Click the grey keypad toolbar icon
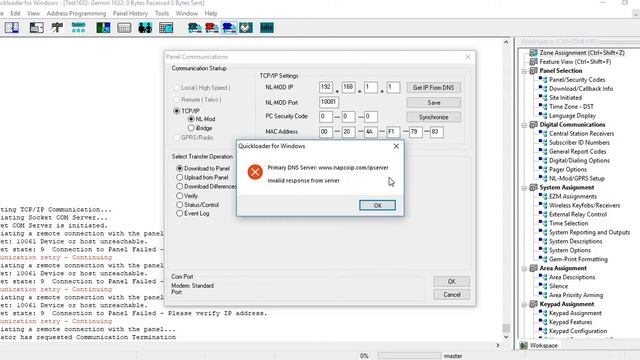 pos(124,28)
